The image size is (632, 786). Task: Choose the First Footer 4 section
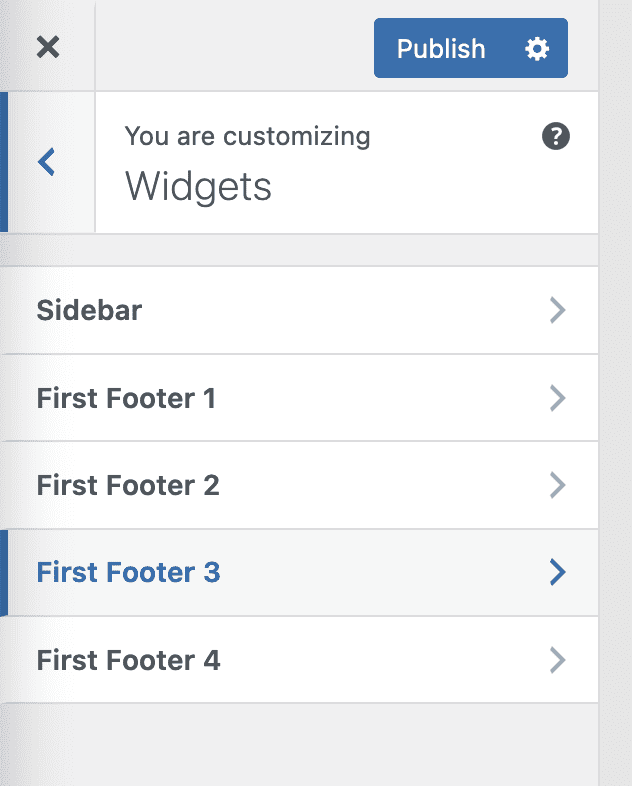coord(128,660)
